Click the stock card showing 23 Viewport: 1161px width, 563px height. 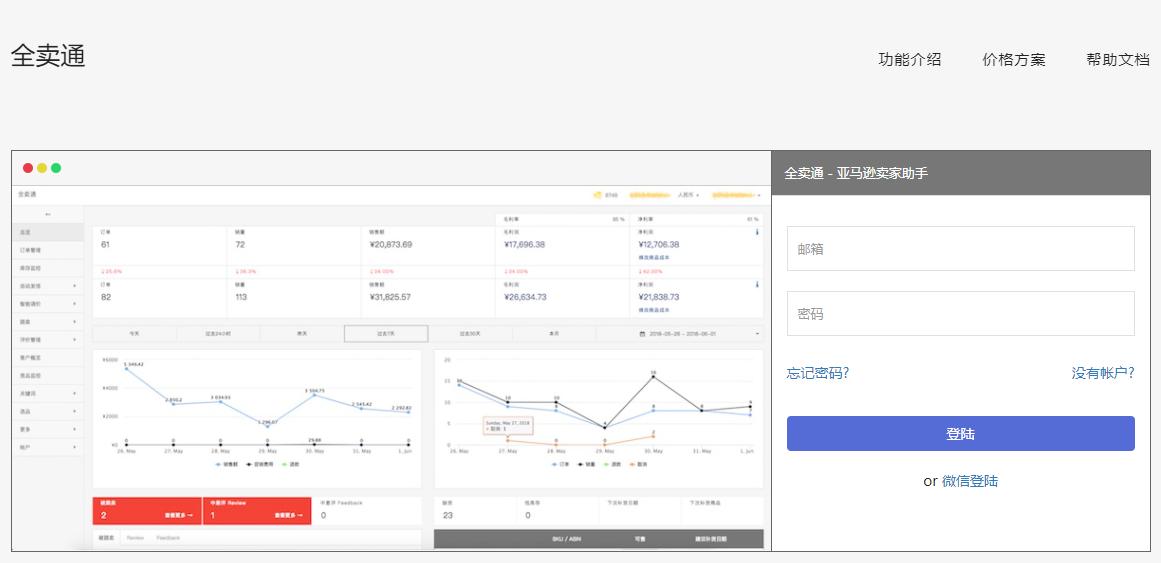pos(475,510)
